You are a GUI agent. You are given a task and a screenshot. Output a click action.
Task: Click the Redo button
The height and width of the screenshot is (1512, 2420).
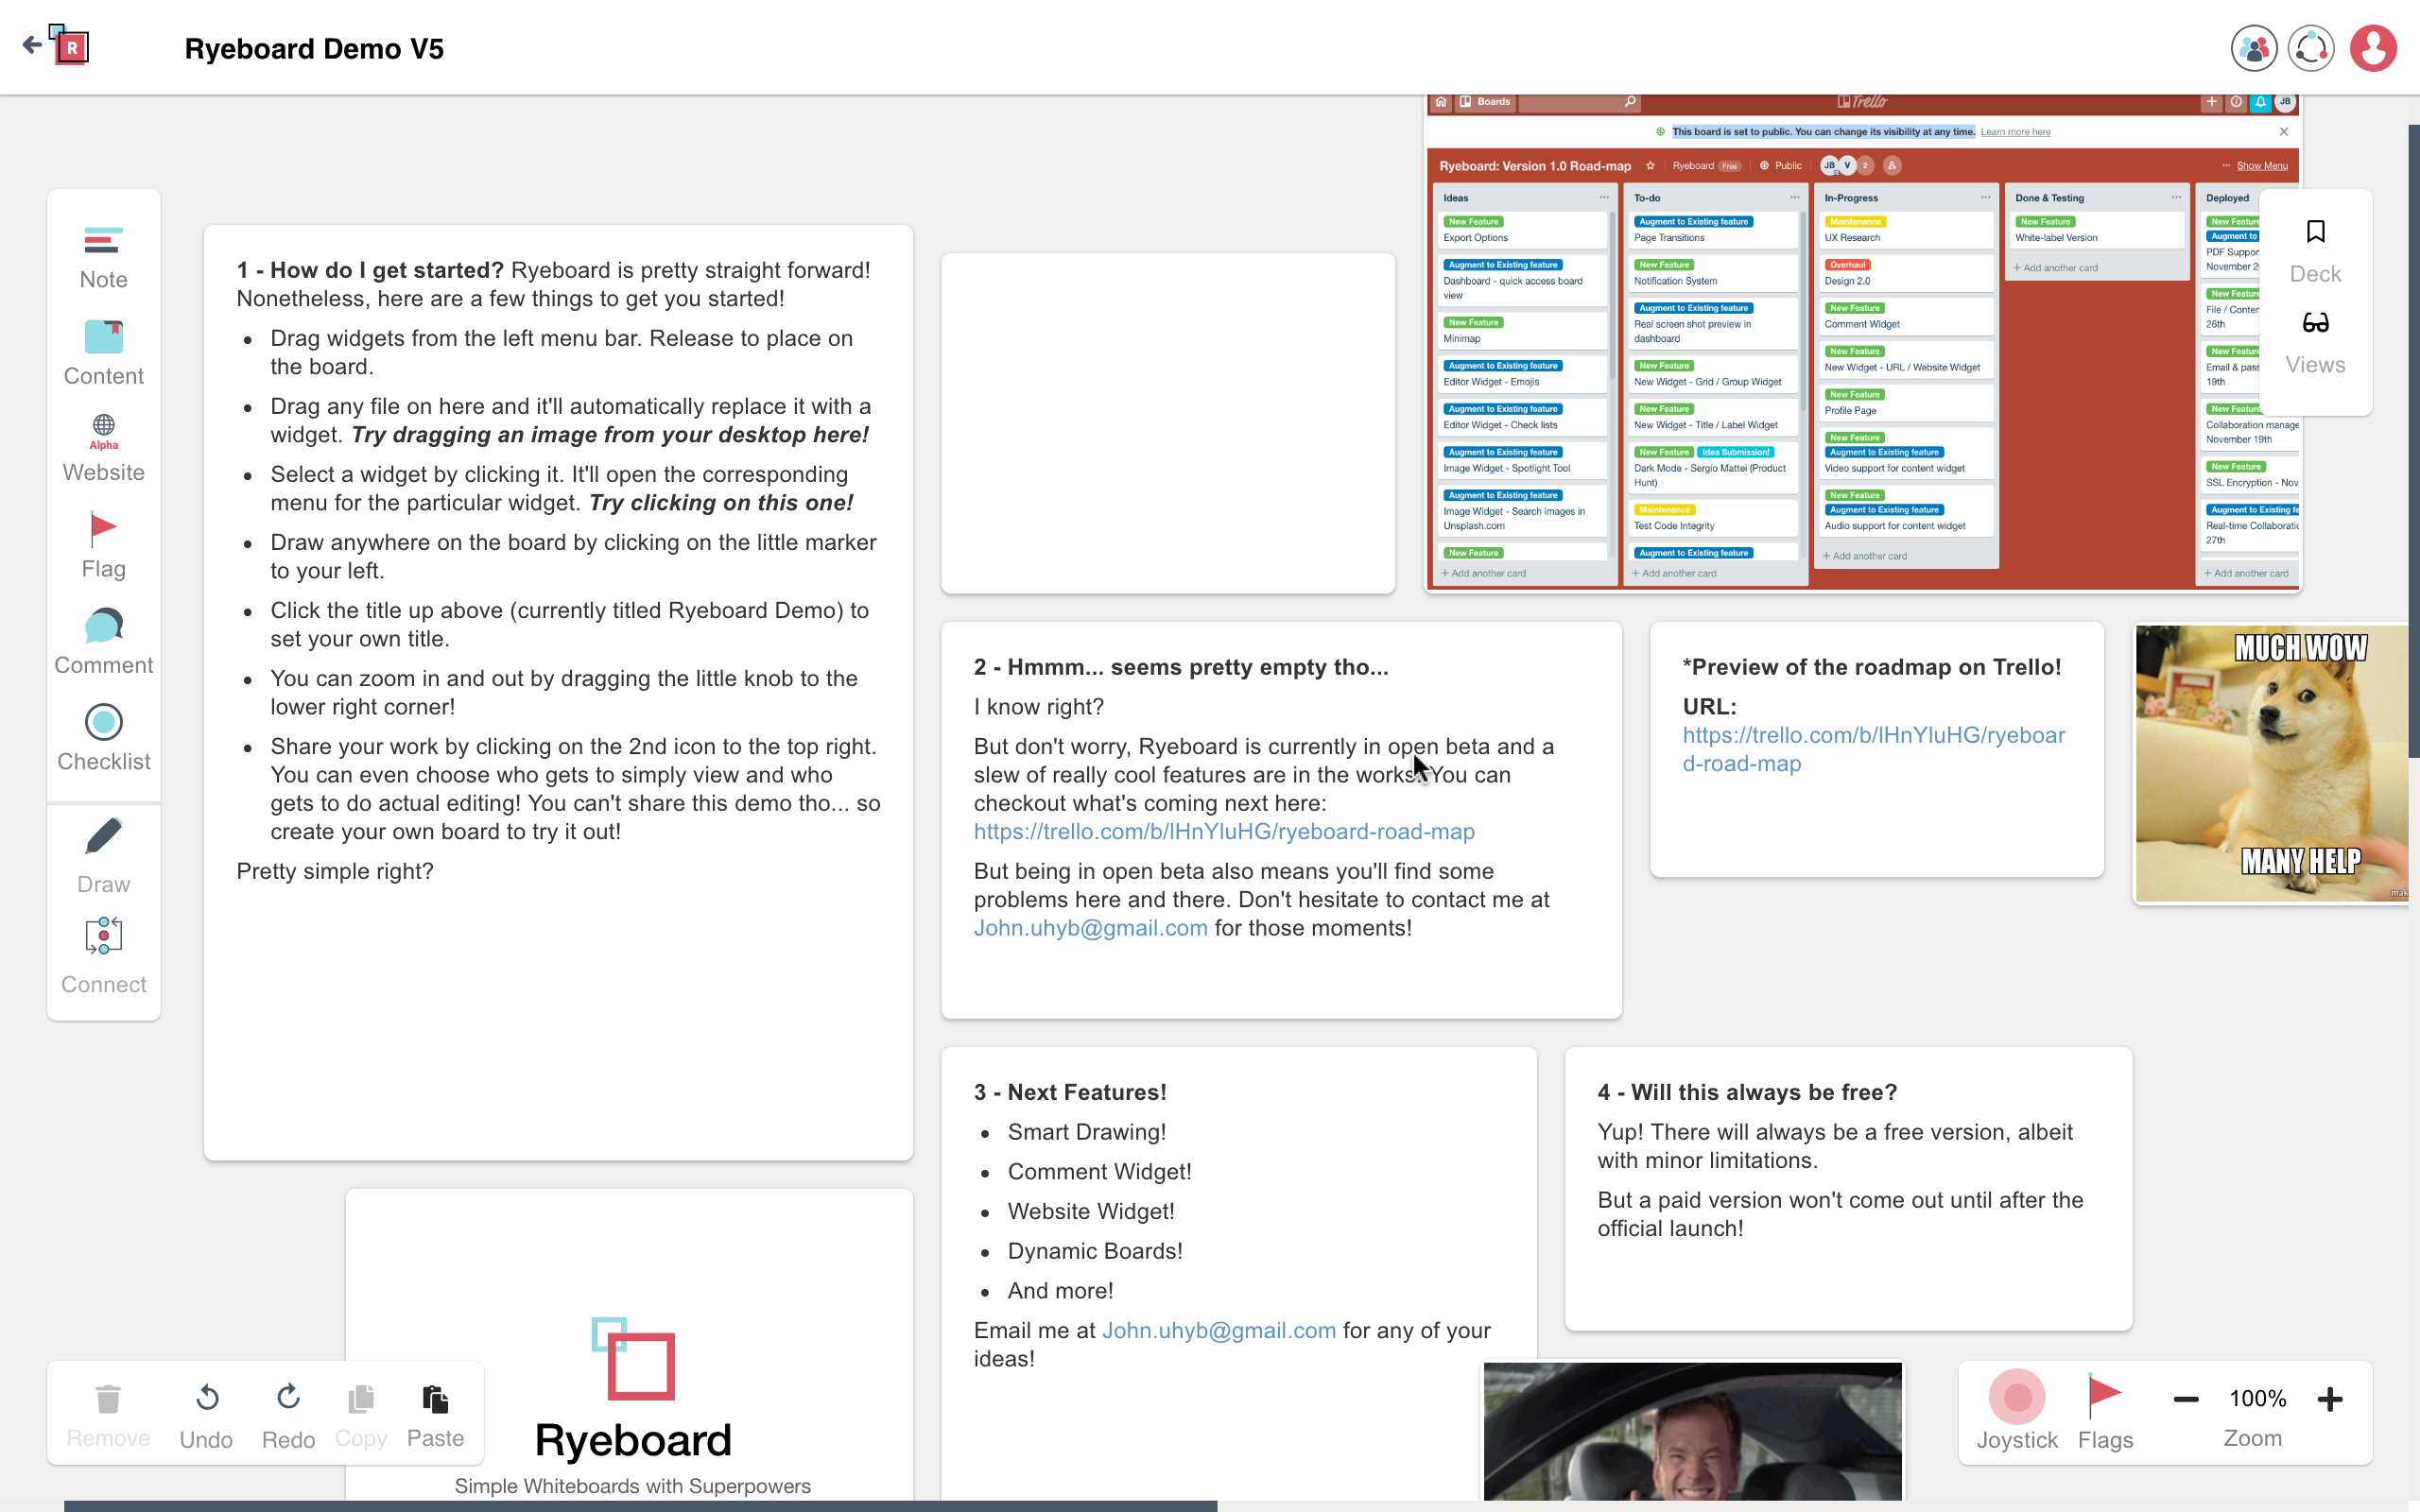(x=288, y=1416)
